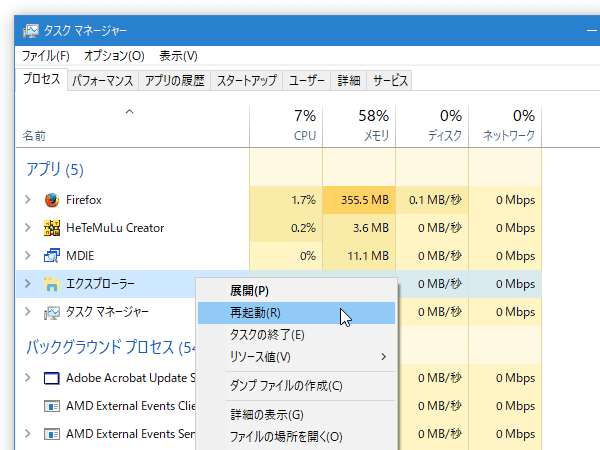Click the タスク マネージャー row icon
The width and height of the screenshot is (600, 450).
(x=52, y=312)
